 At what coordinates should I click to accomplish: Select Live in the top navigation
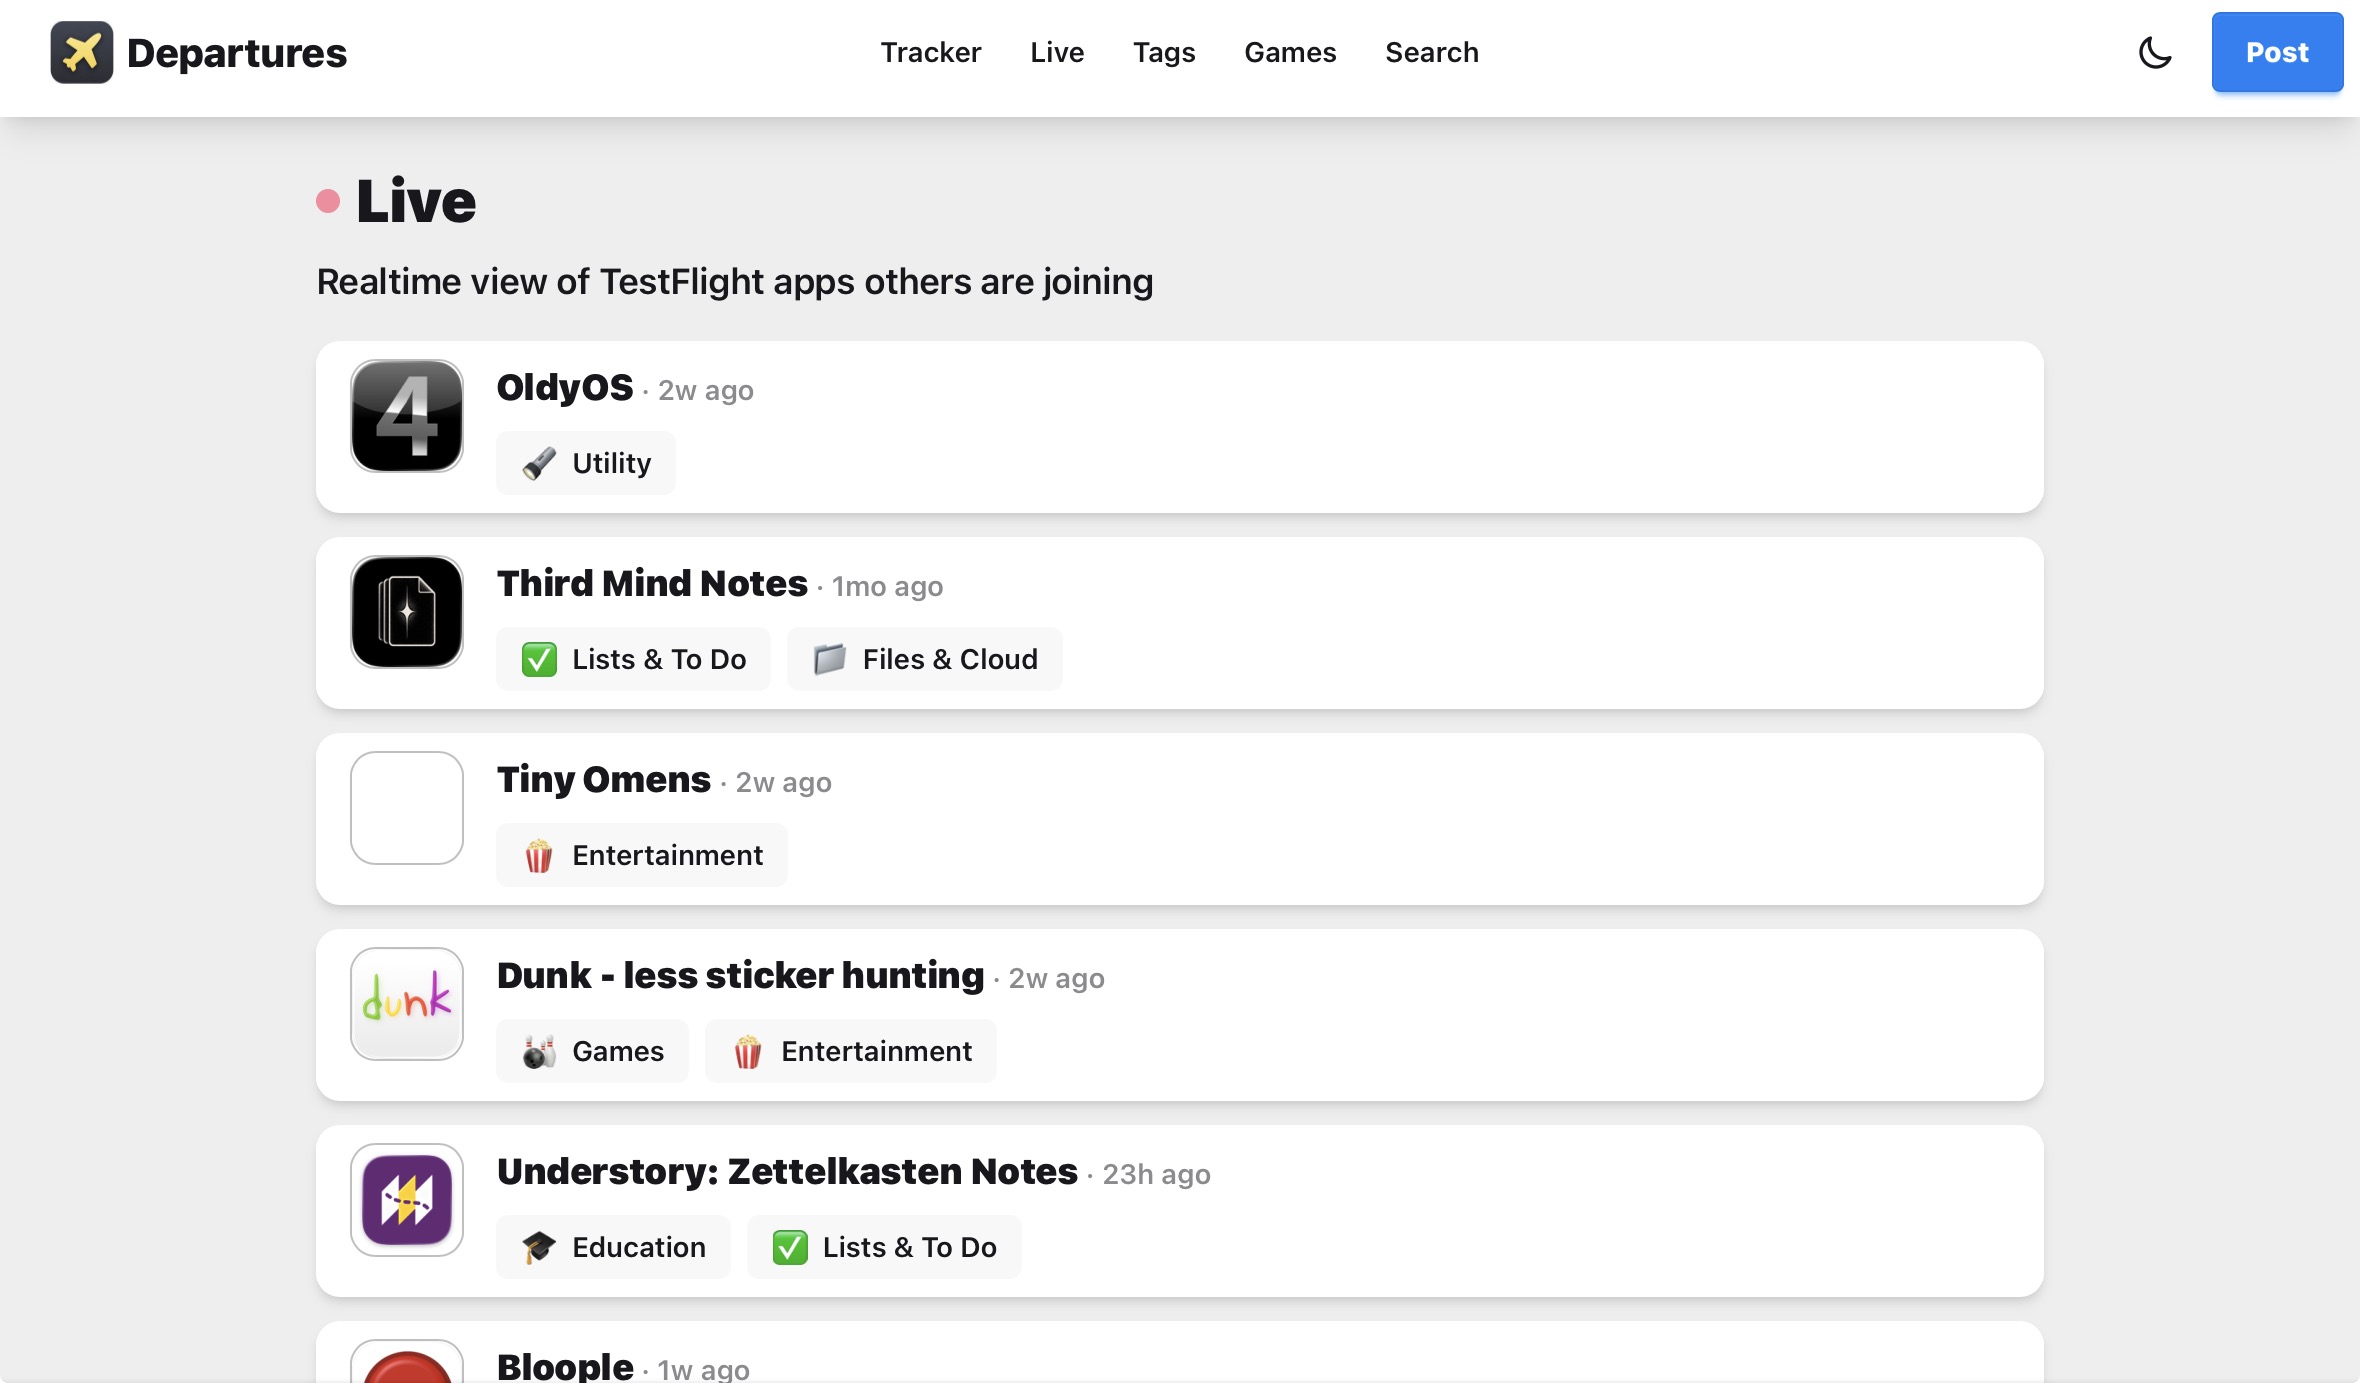pyautogui.click(x=1057, y=52)
